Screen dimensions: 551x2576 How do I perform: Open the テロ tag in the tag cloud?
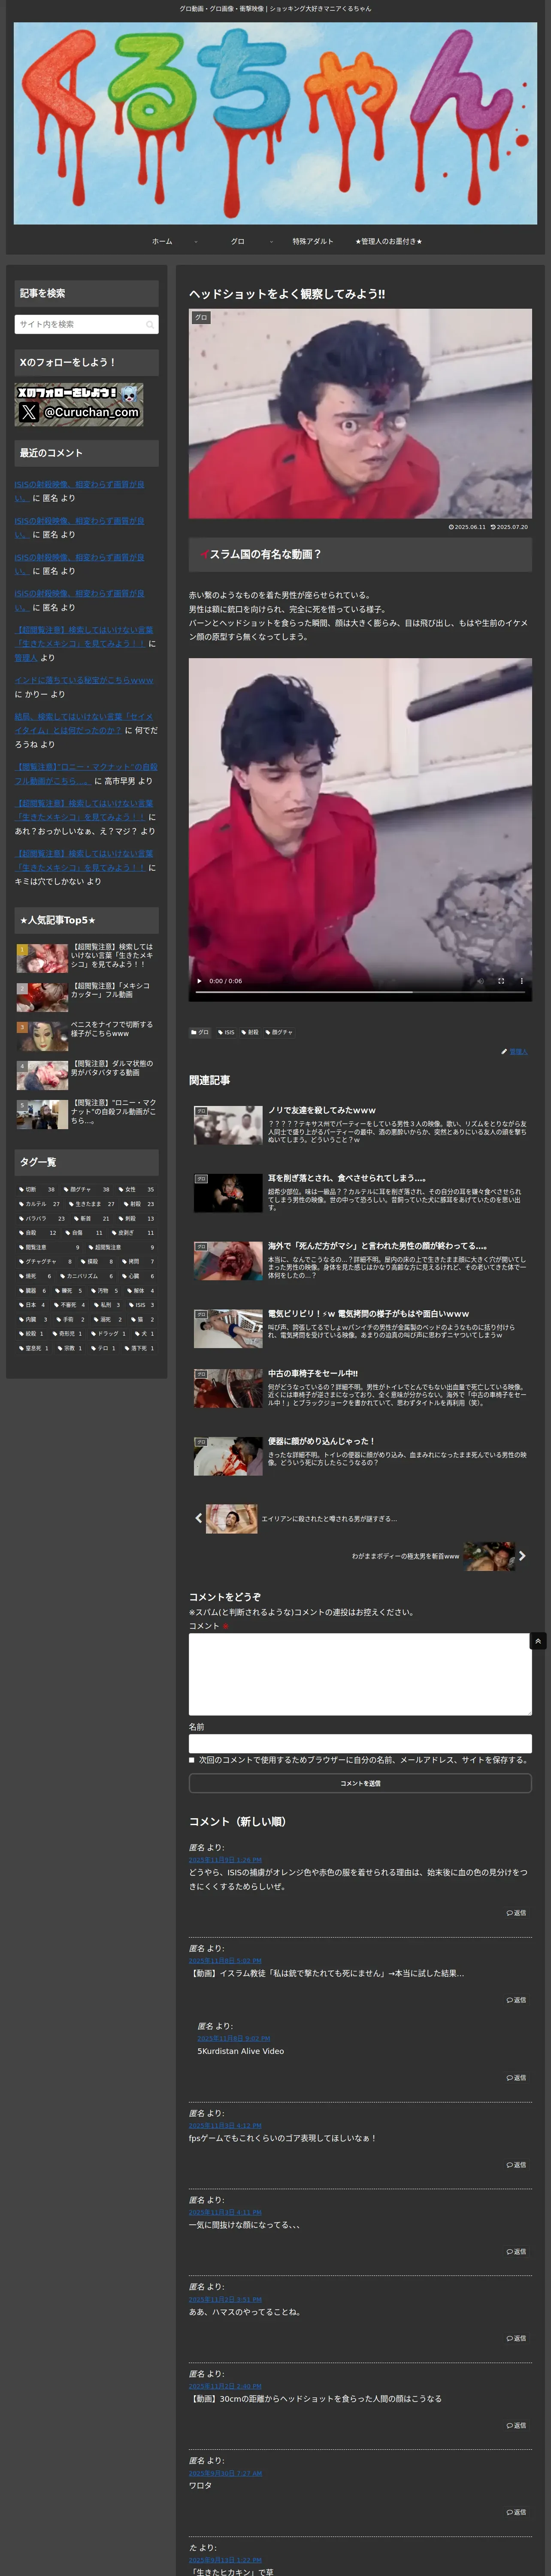tap(104, 1348)
